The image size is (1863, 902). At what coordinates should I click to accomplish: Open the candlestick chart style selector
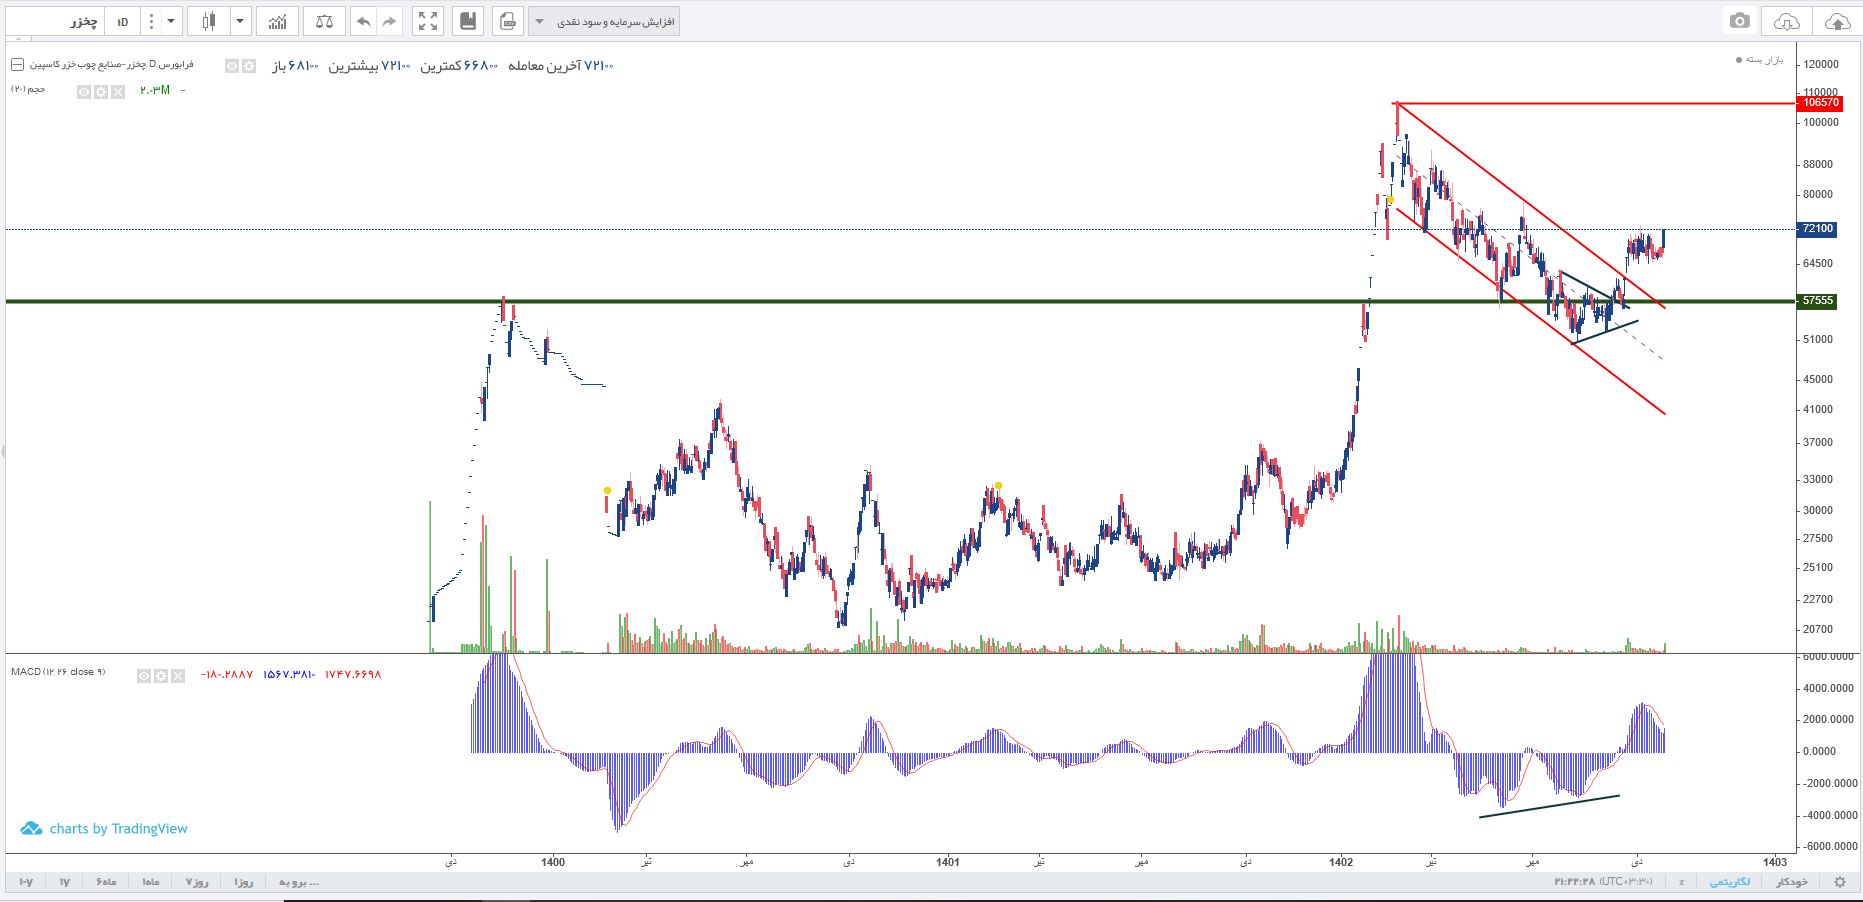pyautogui.click(x=210, y=21)
